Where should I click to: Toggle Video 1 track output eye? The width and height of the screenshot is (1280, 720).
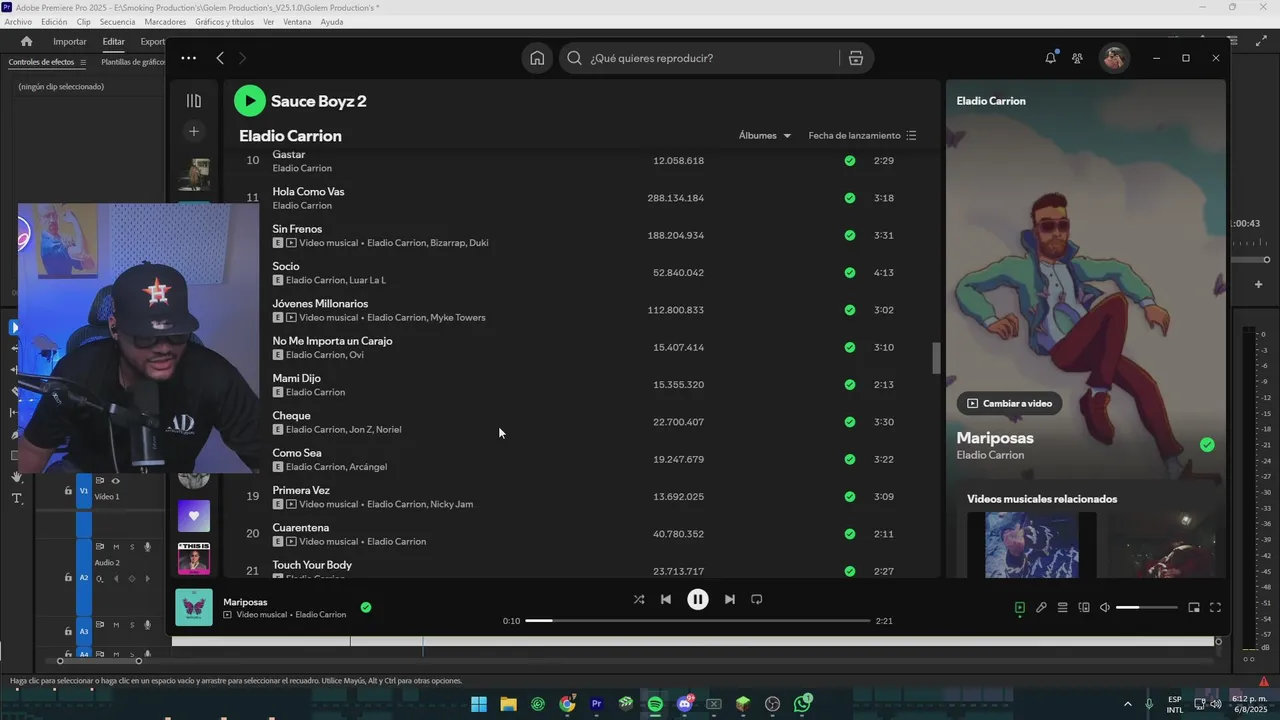click(115, 481)
